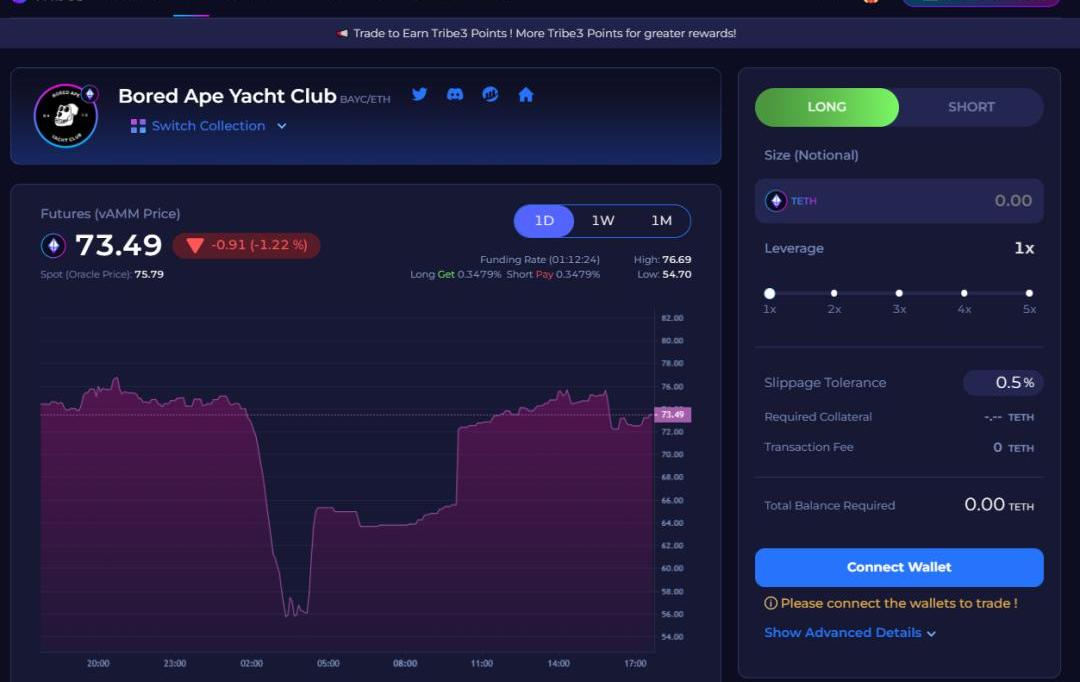Screen dimensions: 1080x682
Task: Select the SHORT position toggle
Action: 971,107
